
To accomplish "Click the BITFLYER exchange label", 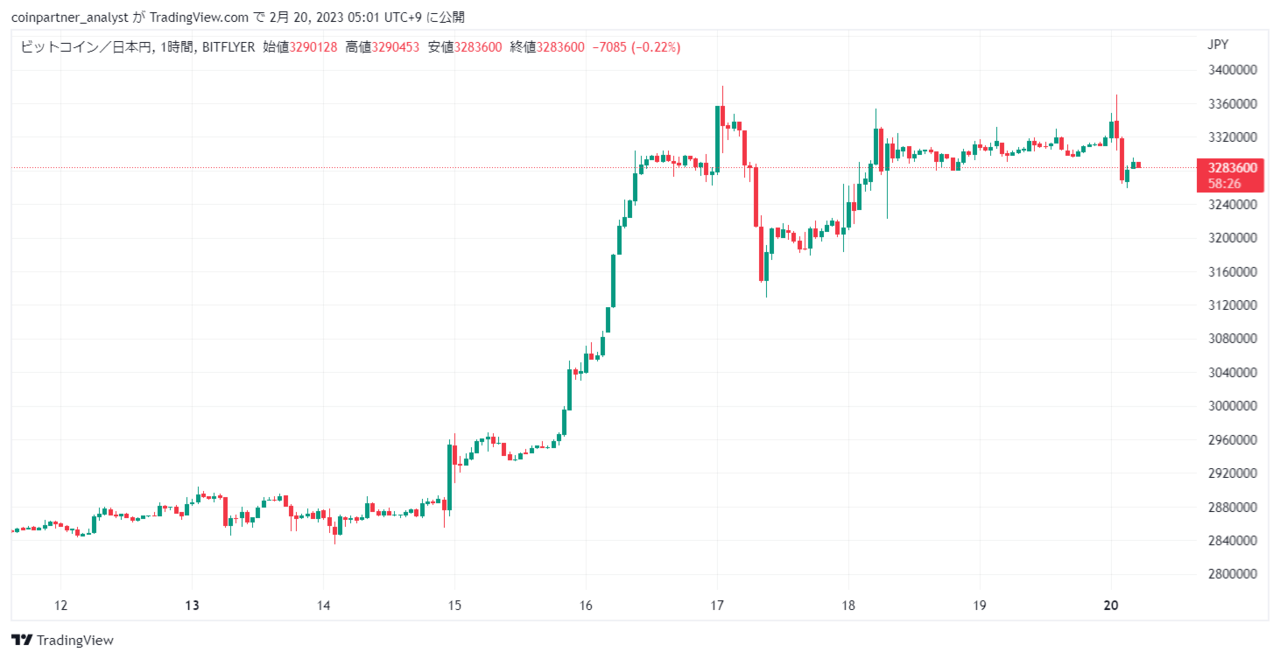I will click(227, 47).
